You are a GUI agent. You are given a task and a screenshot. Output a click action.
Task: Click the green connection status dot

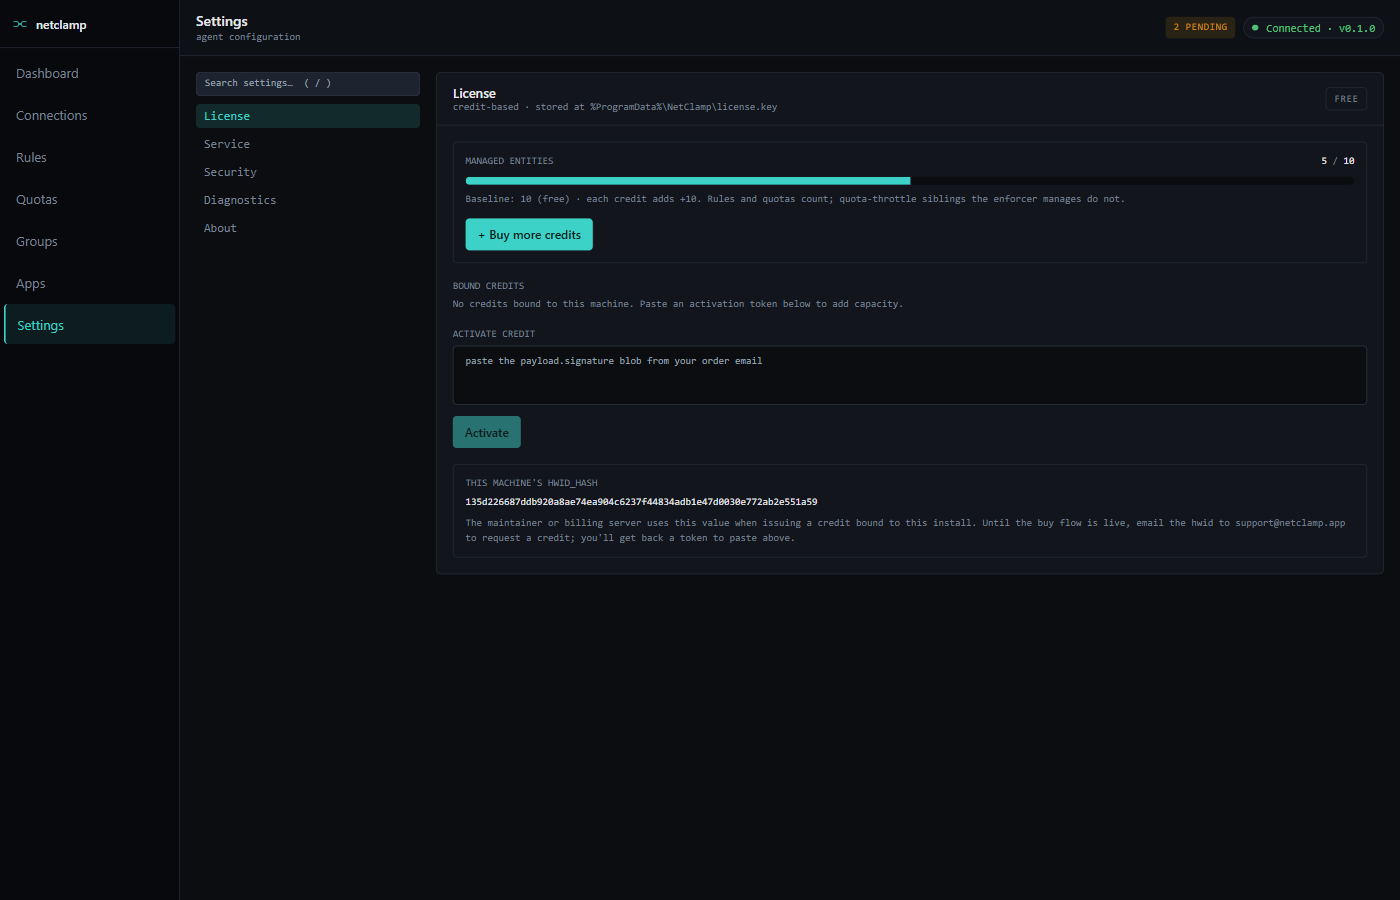1255,28
